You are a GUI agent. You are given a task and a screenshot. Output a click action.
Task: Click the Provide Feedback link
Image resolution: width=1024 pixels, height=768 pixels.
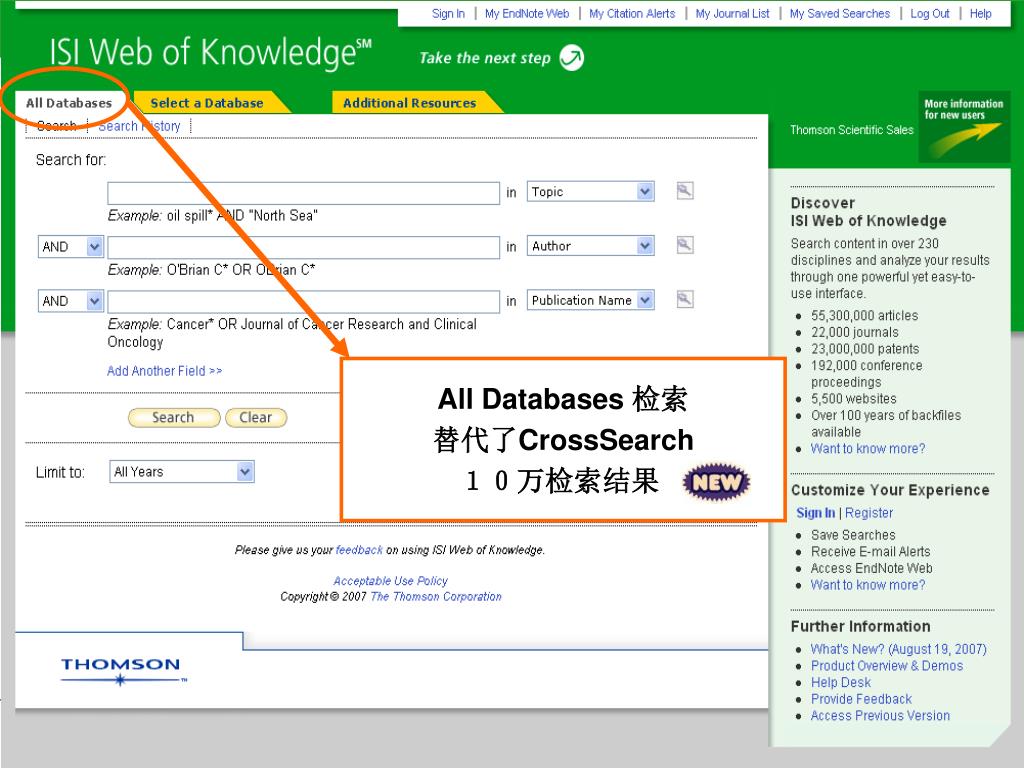pos(861,699)
